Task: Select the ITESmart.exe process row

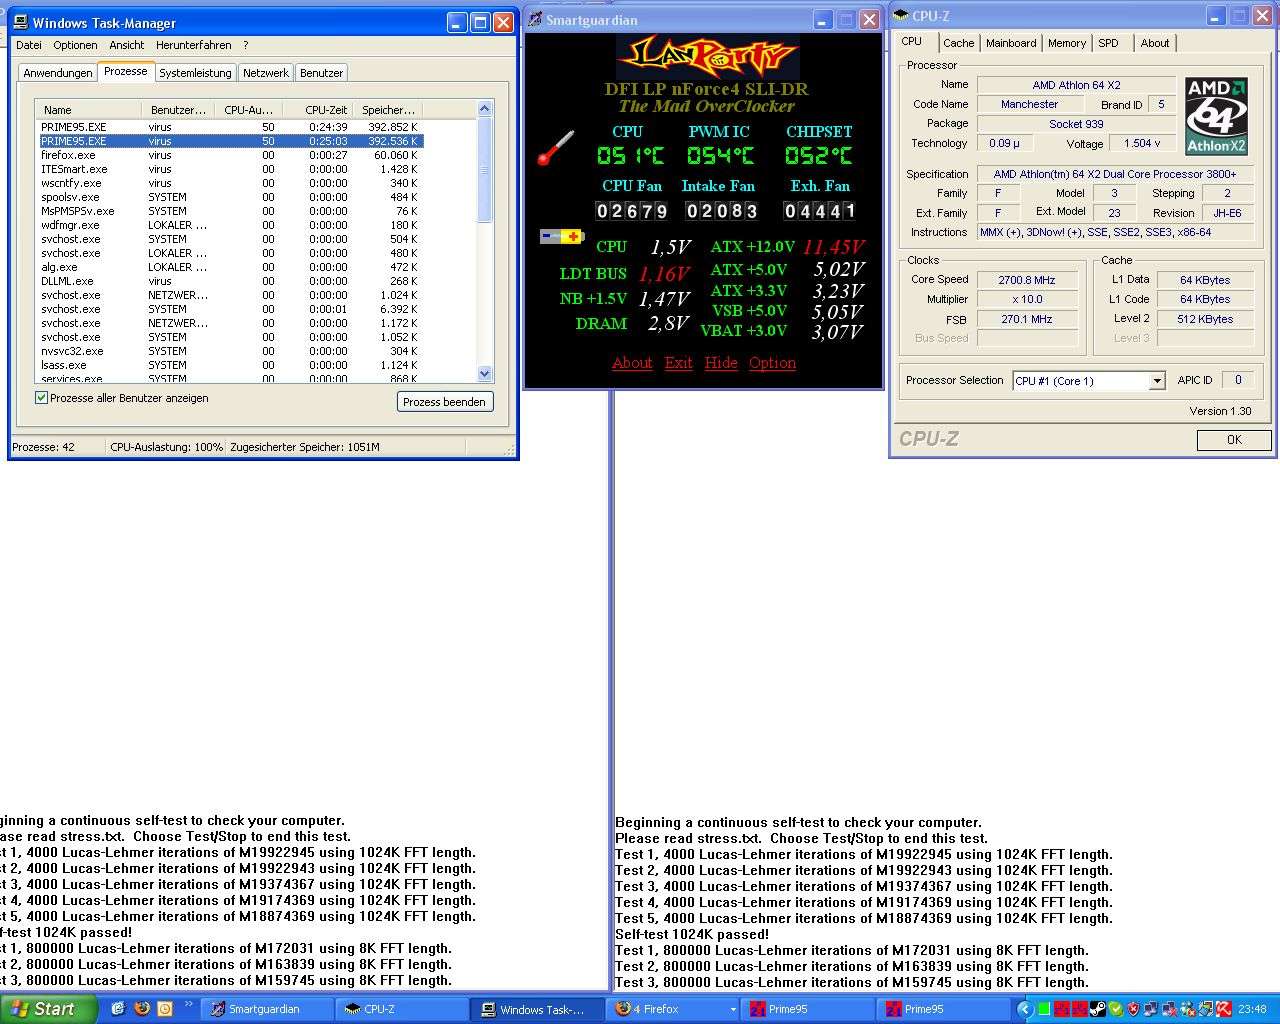Action: coord(229,169)
